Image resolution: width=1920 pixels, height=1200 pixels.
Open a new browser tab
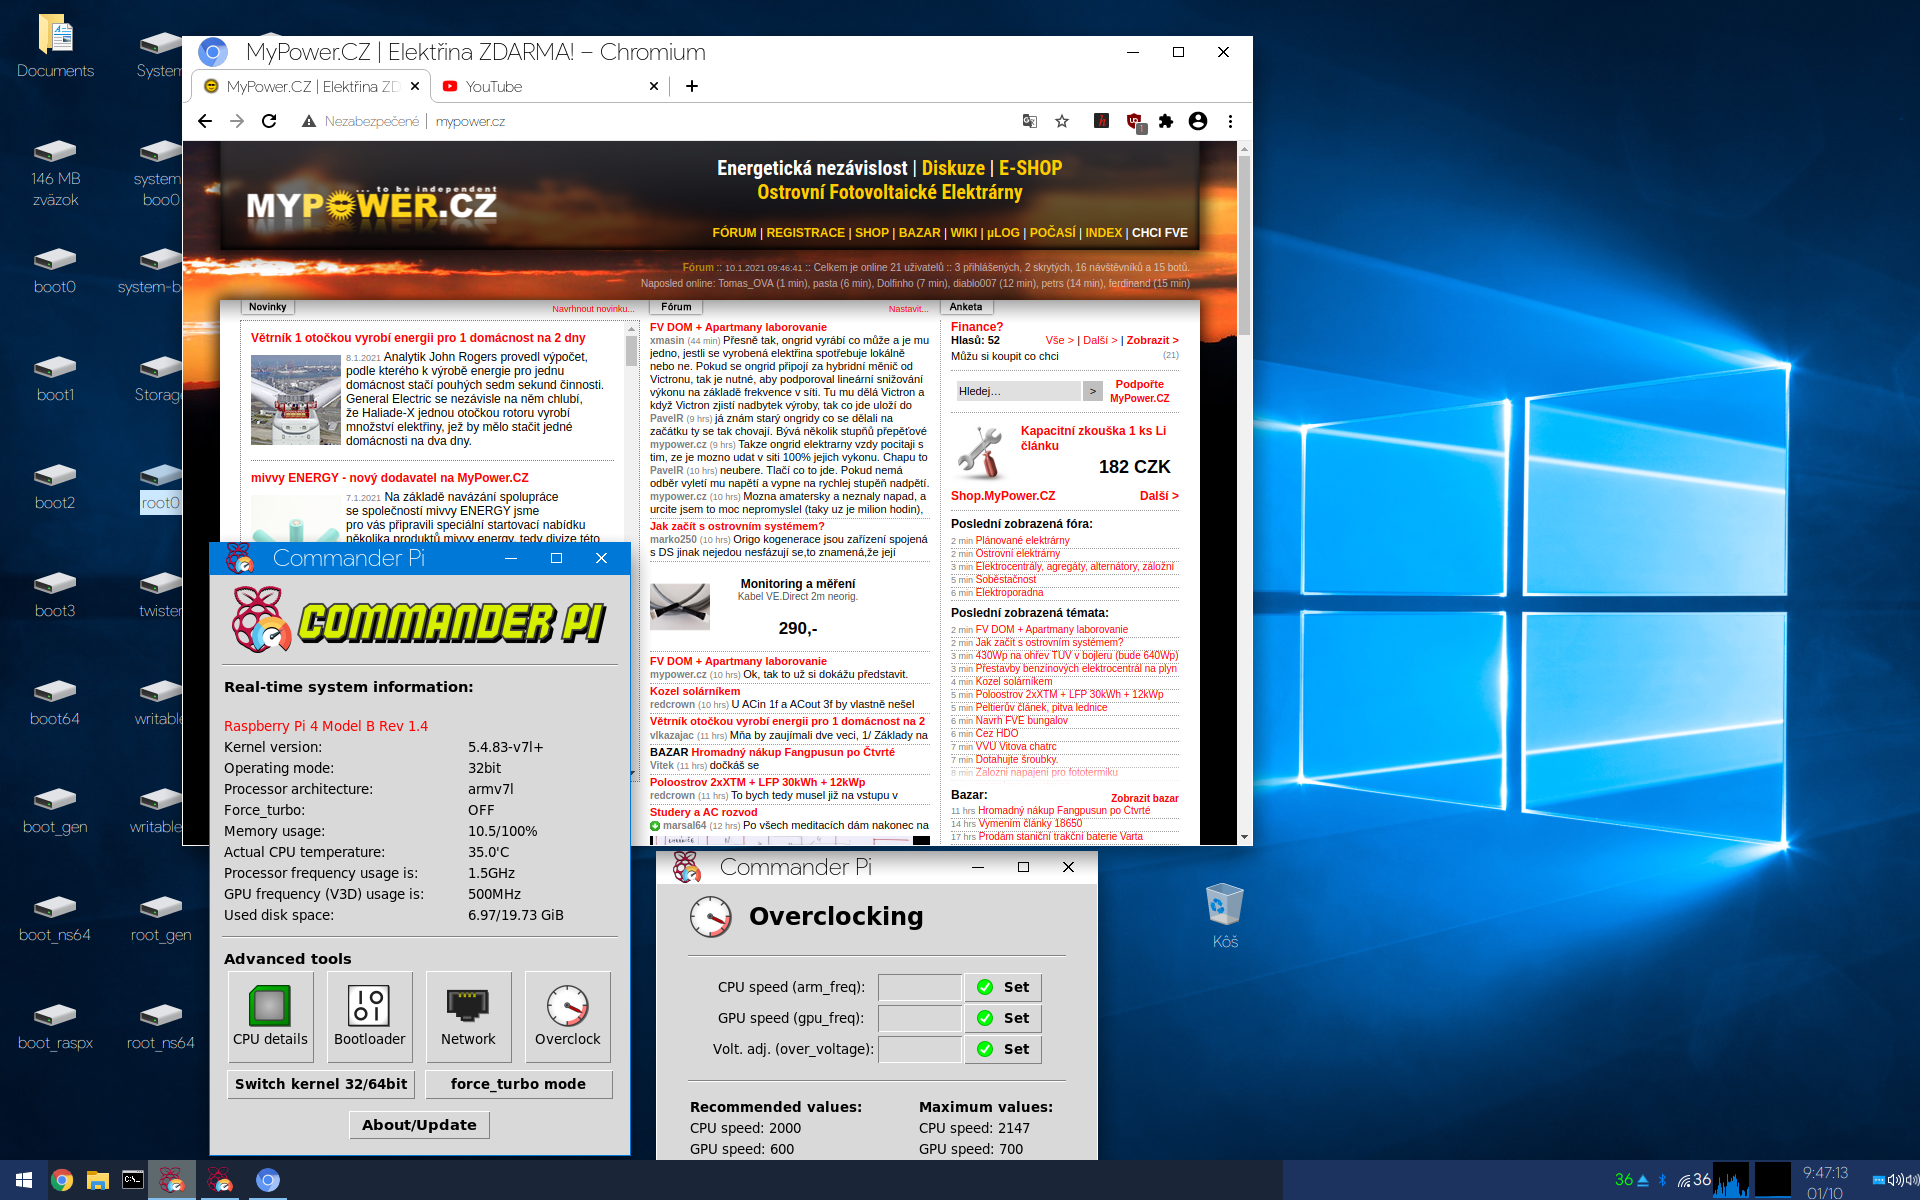click(x=691, y=86)
